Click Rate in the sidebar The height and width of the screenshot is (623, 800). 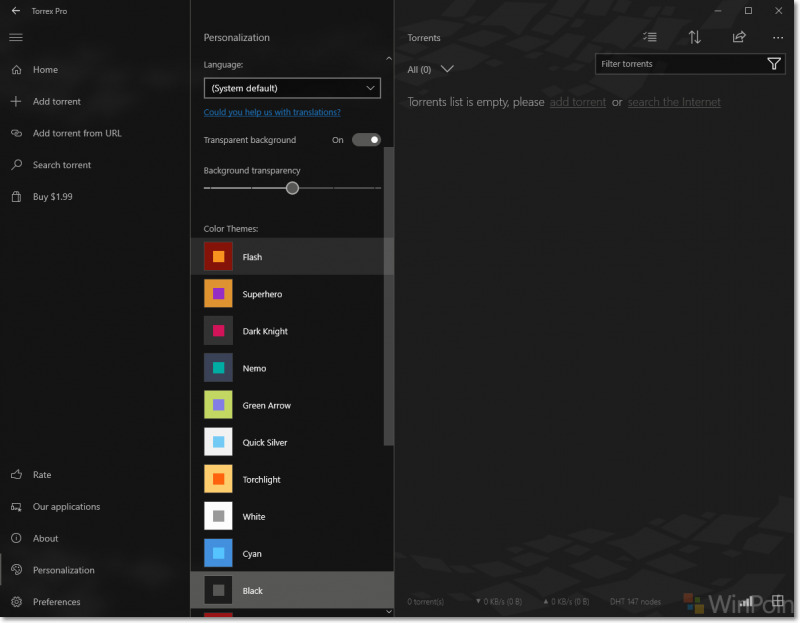pos(42,475)
